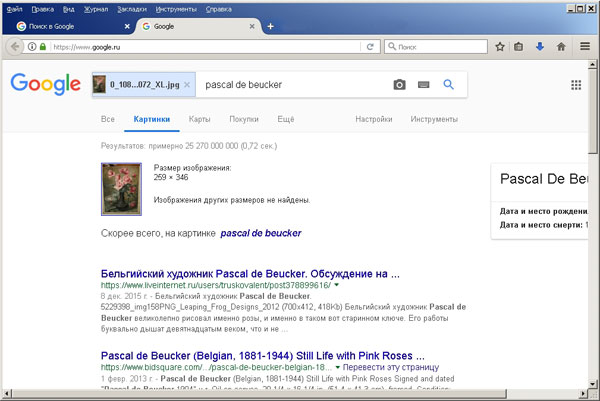Switch to the "Поиск в Google" tab
Screen dimensions: 600x401
coord(71,26)
